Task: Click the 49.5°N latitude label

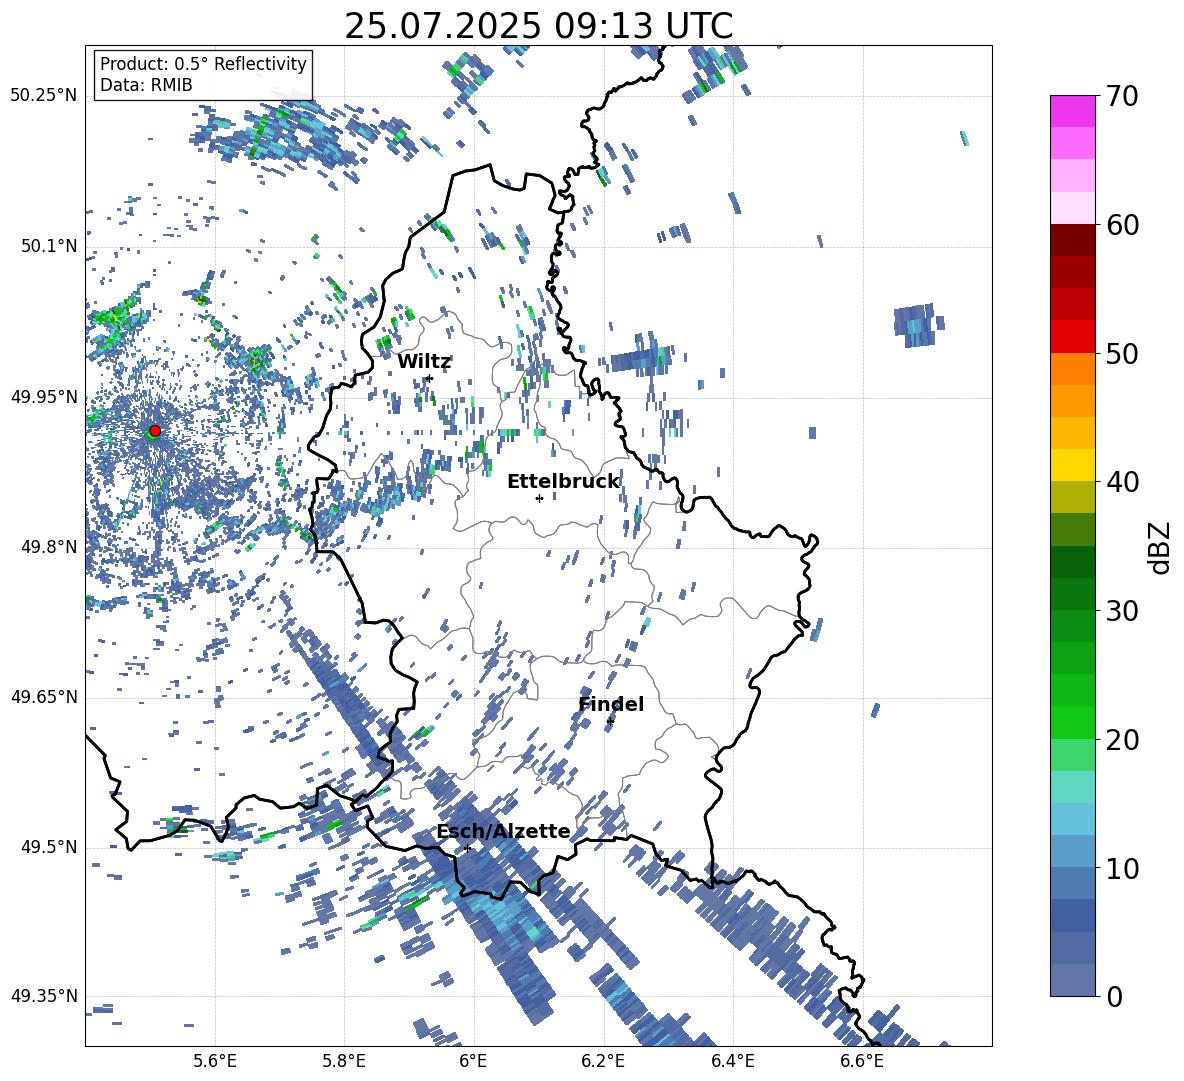Action: coord(48,847)
